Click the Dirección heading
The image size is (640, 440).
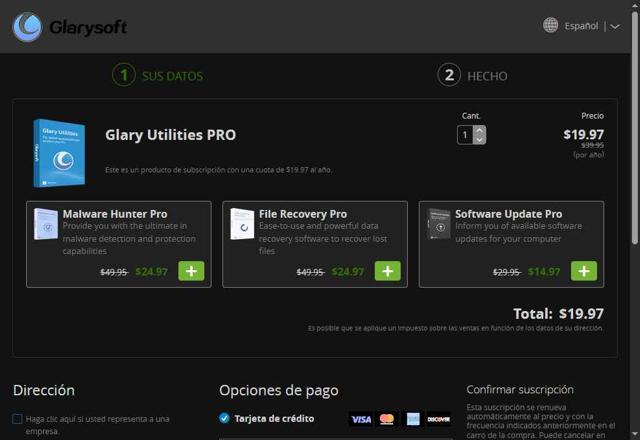click(44, 390)
